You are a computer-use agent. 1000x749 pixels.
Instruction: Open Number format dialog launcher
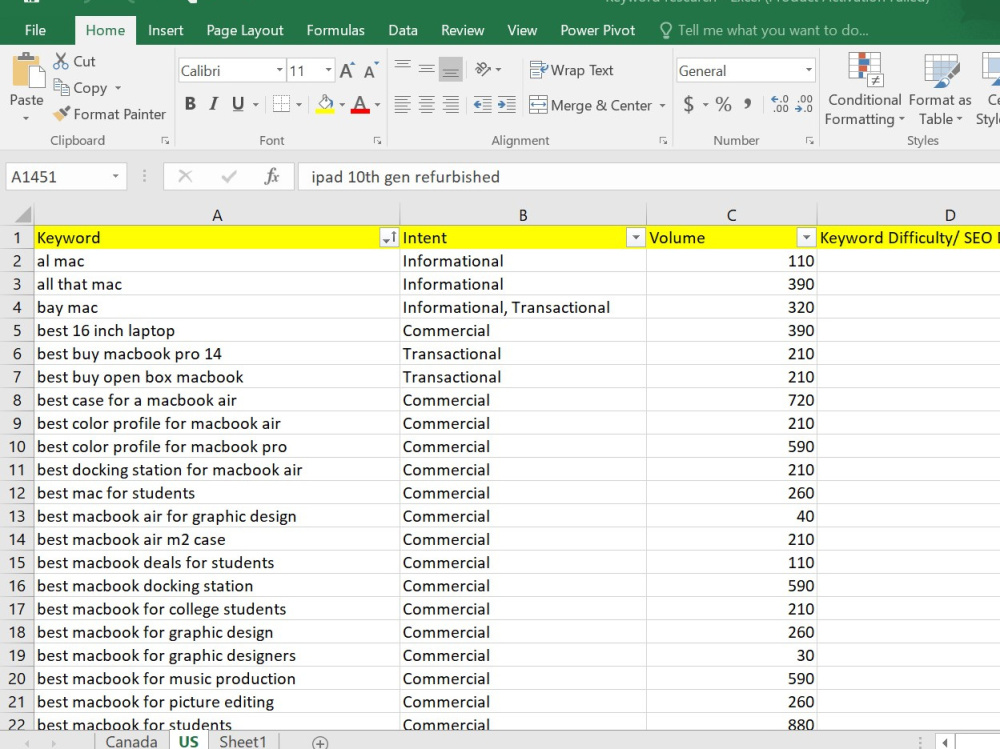[809, 141]
